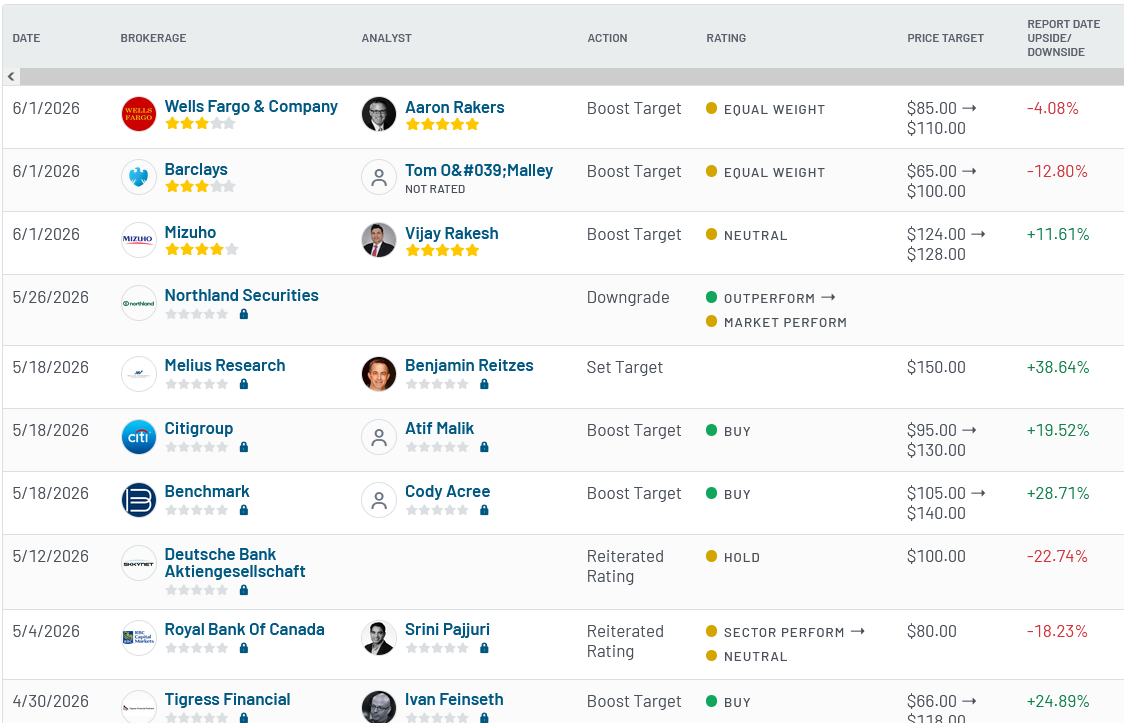This screenshot has height=723, width=1124.
Task: Click the lock icon under Deutsche Bank Aktiengesellschaft
Action: click(244, 590)
